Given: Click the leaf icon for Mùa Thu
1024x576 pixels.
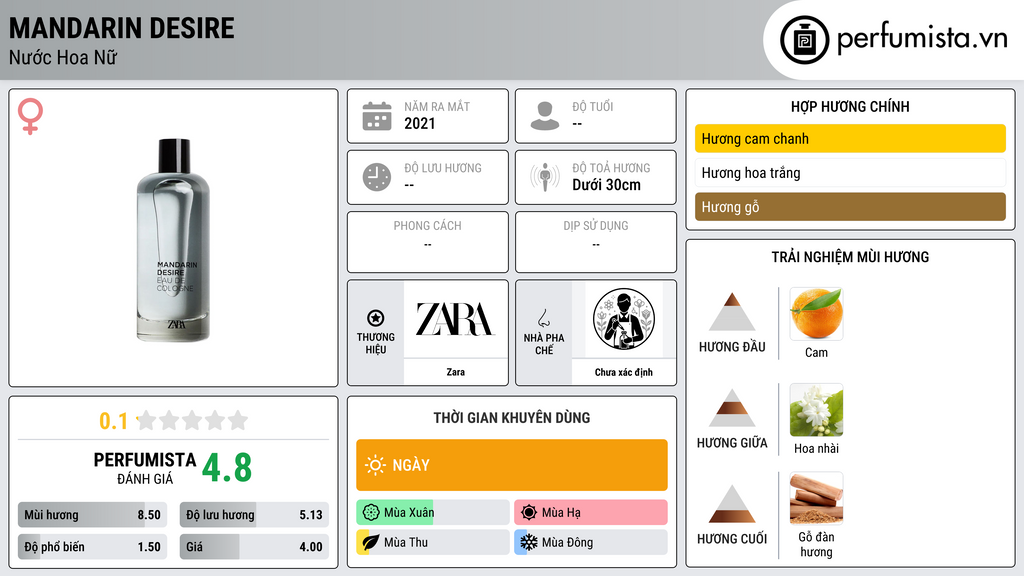Looking at the screenshot, I should point(371,542).
